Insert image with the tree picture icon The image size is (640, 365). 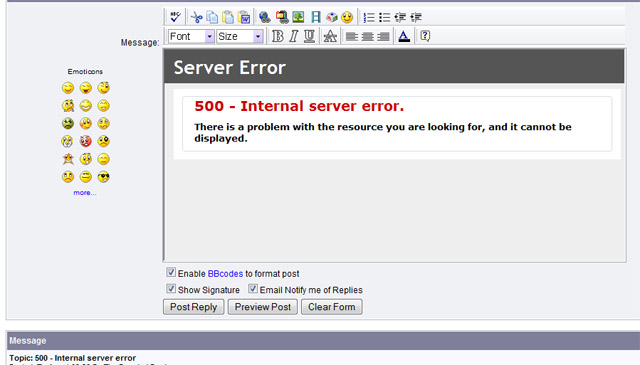pos(298,17)
